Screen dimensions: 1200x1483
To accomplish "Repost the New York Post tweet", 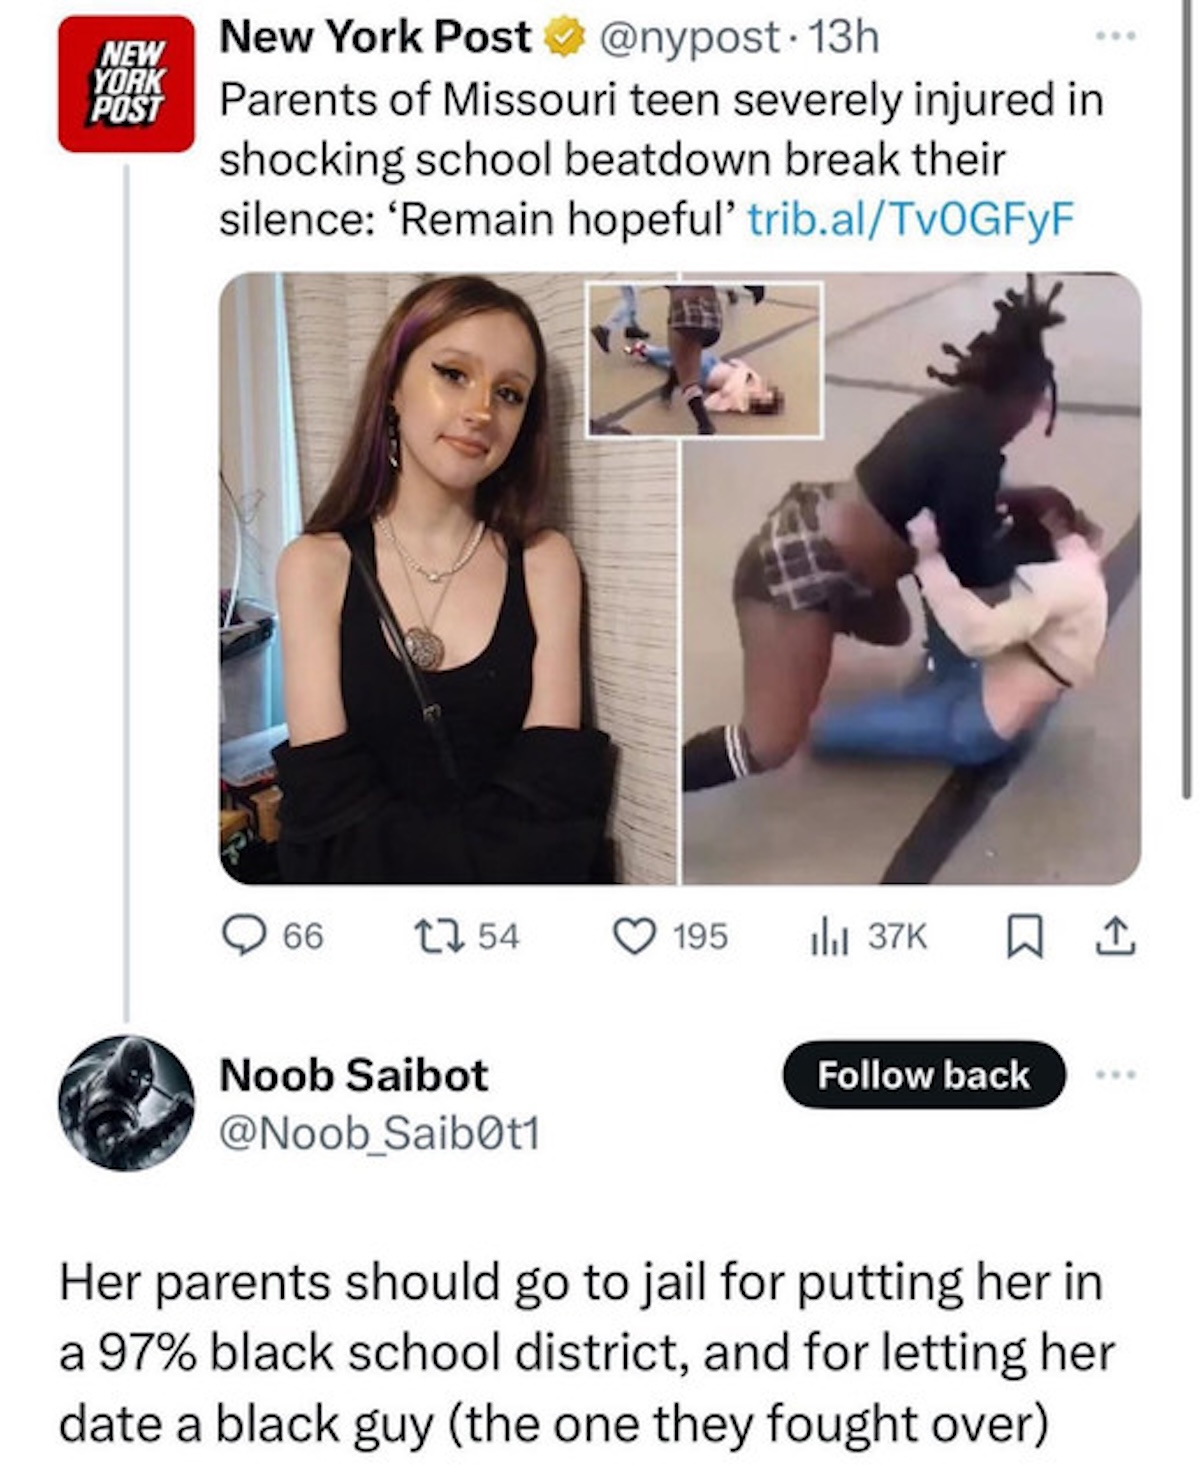I will pos(438,936).
